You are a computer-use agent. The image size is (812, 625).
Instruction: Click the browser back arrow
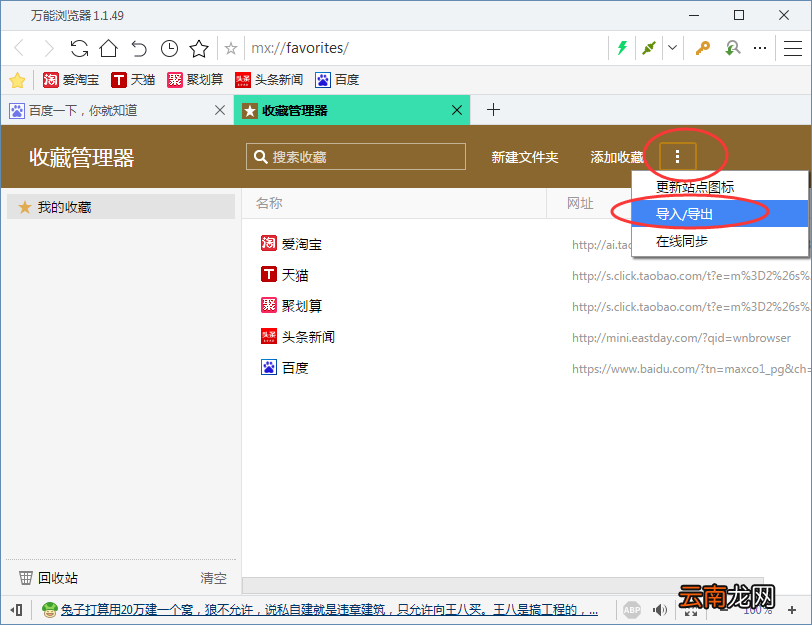click(19, 48)
